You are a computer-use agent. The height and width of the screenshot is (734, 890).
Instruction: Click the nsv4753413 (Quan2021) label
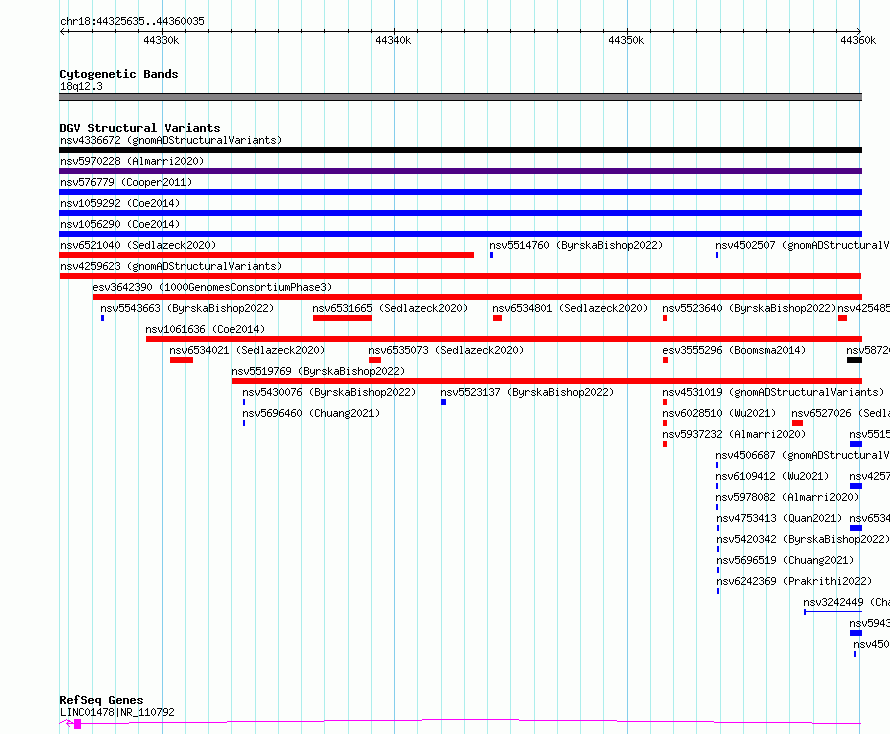click(779, 518)
